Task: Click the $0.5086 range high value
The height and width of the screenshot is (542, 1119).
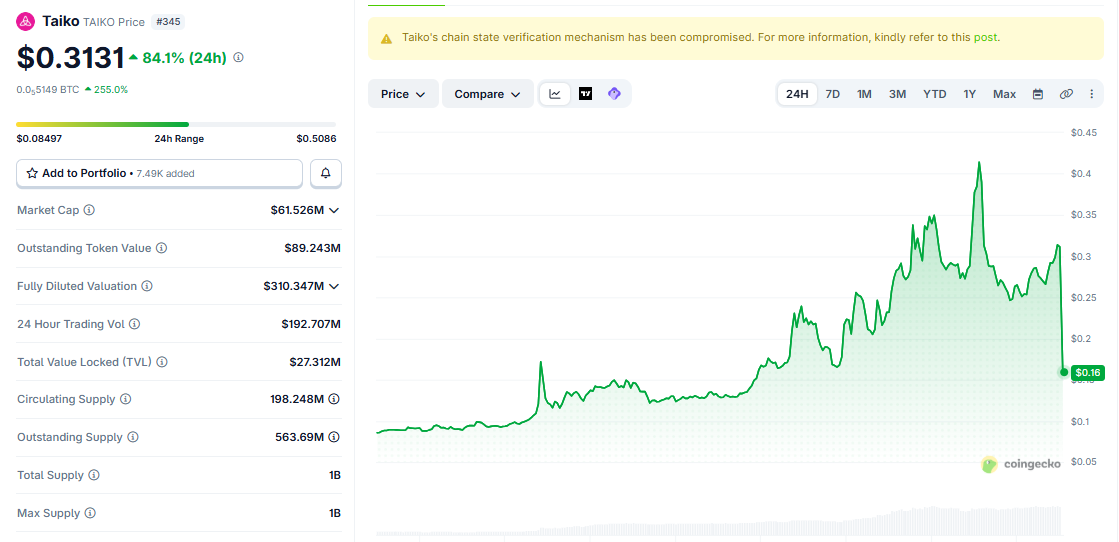Action: [x=316, y=139]
